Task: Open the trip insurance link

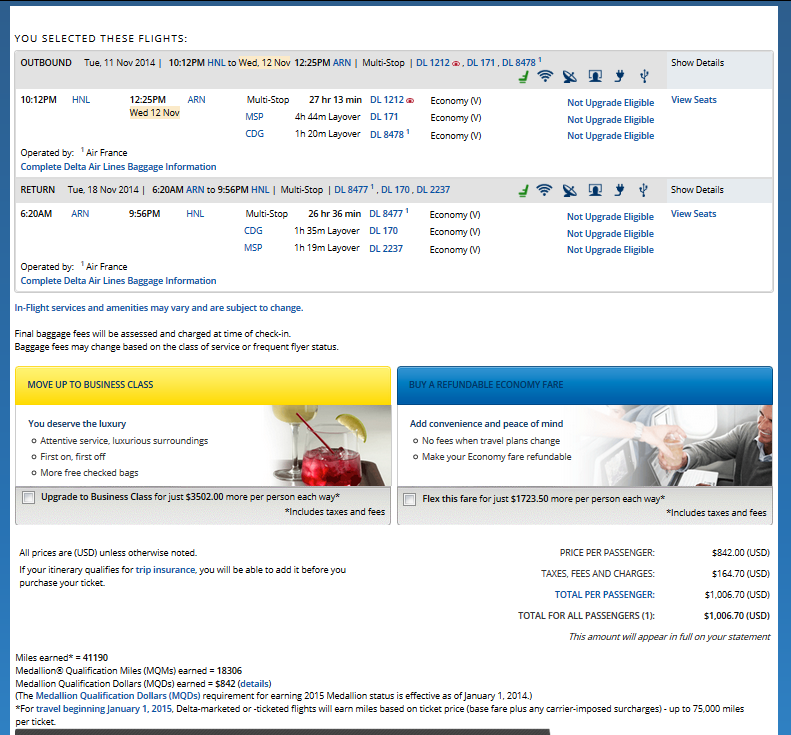Action: coord(165,570)
